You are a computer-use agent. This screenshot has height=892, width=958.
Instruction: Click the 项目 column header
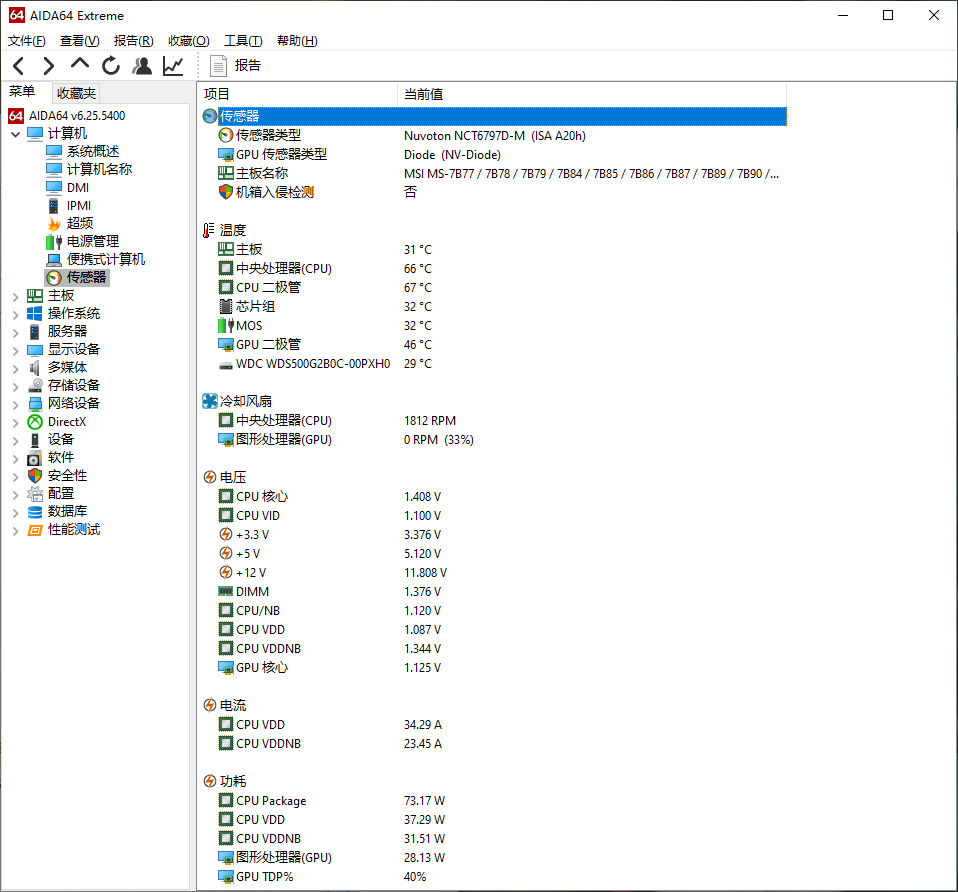pyautogui.click(x=298, y=94)
